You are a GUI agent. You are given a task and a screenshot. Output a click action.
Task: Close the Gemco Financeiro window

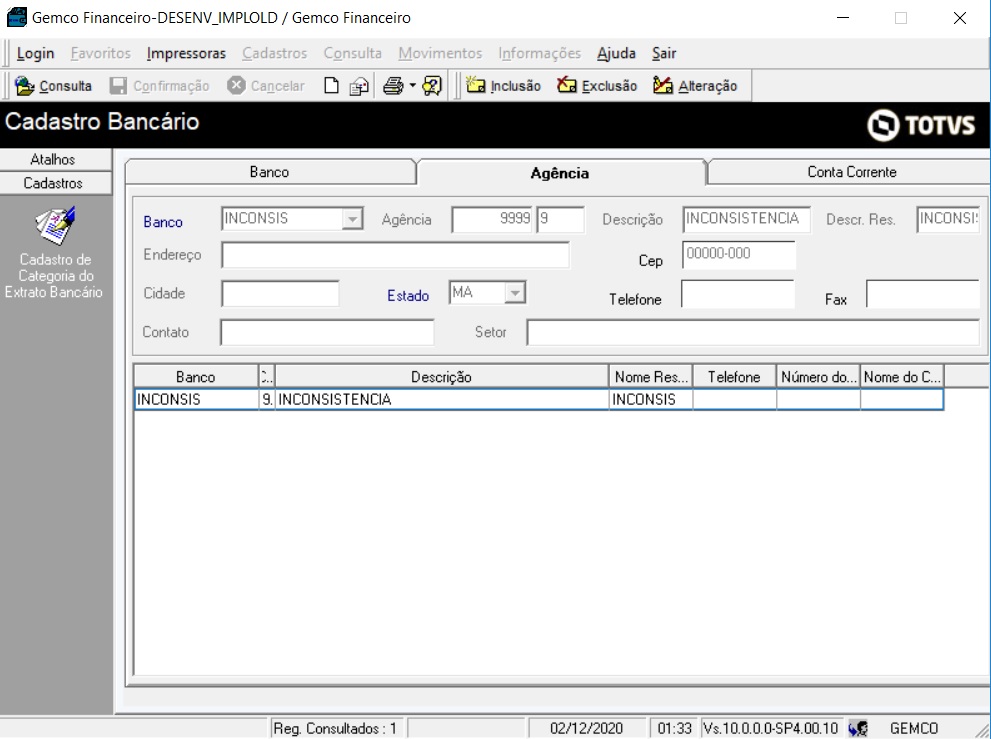[x=960, y=18]
